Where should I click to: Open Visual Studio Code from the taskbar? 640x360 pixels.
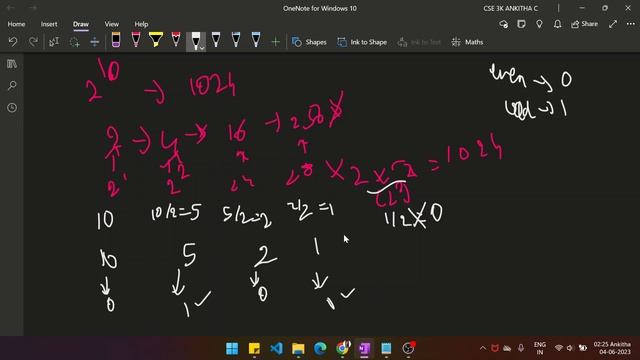[x=276, y=348]
